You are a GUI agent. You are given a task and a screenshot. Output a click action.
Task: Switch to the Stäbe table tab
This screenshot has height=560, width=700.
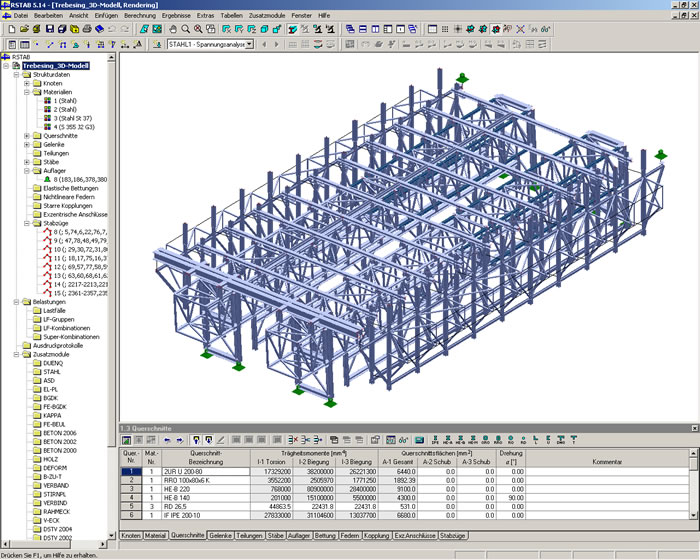point(275,535)
